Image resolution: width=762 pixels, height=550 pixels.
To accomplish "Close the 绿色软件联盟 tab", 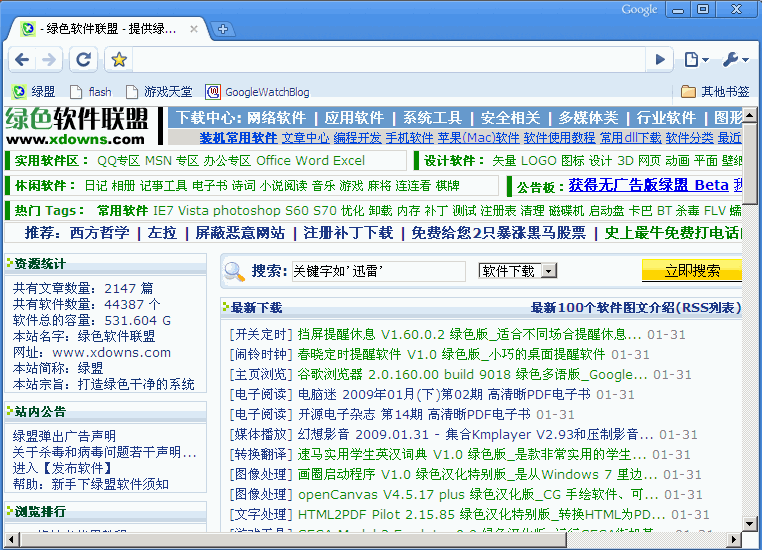I will [x=194, y=29].
